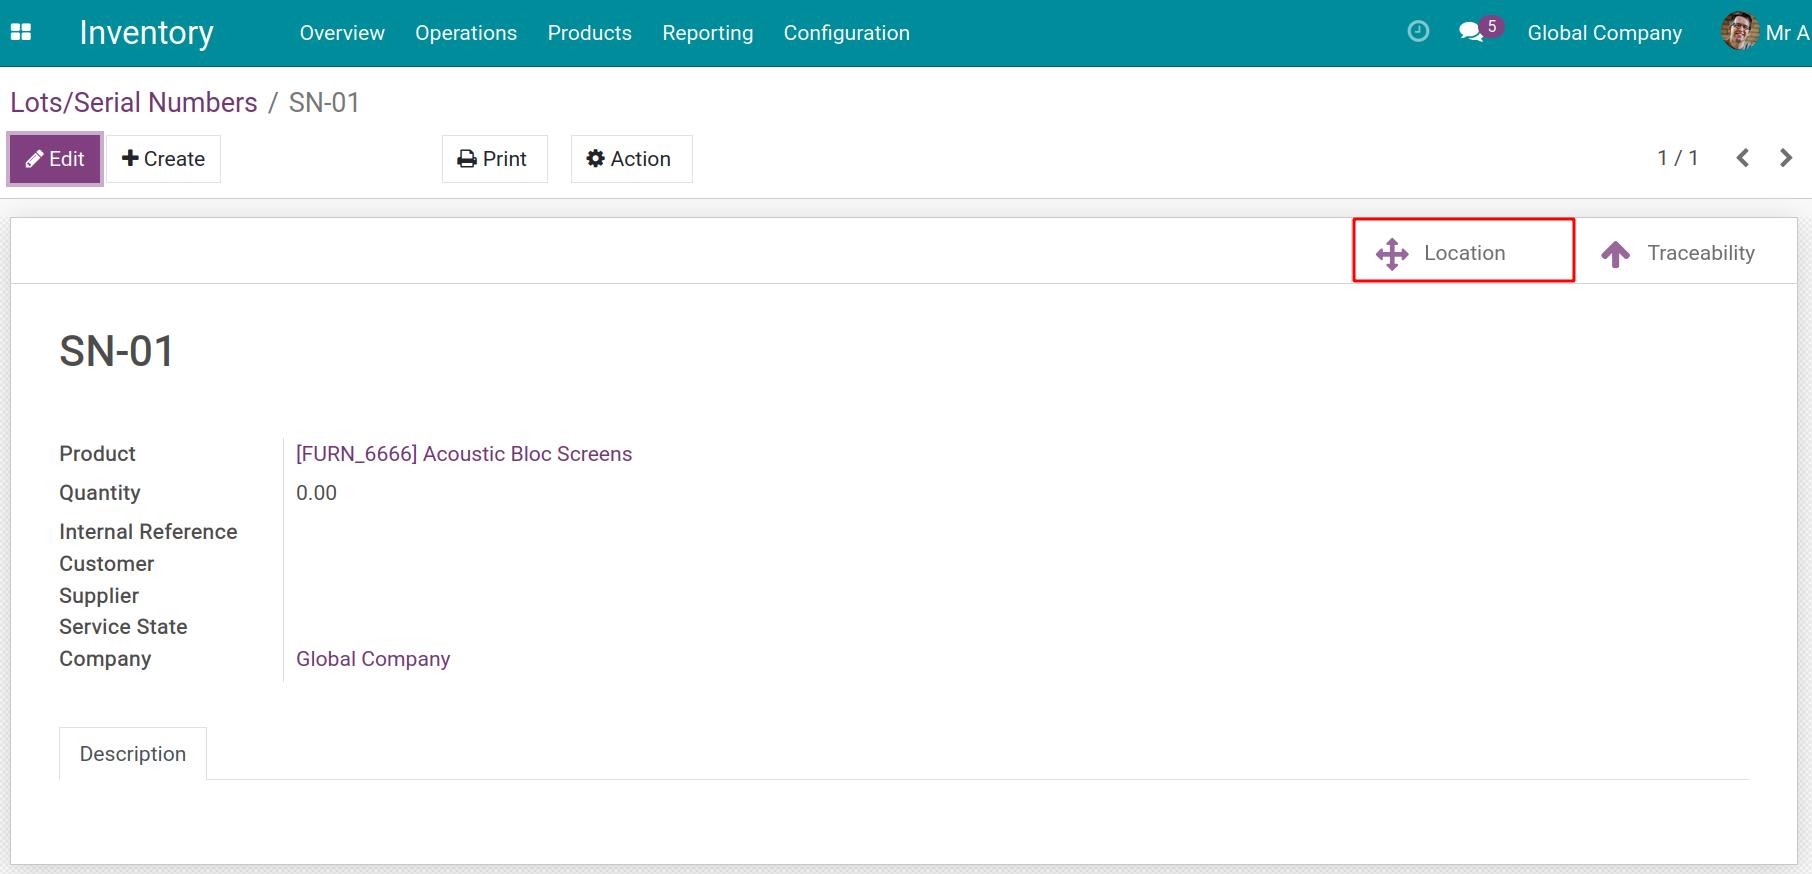Go to previous record arrow
This screenshot has width=1812, height=874.
point(1743,158)
